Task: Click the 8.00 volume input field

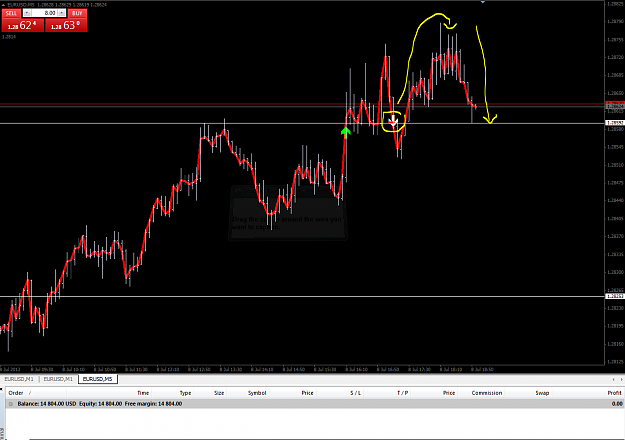Action: [x=44, y=13]
